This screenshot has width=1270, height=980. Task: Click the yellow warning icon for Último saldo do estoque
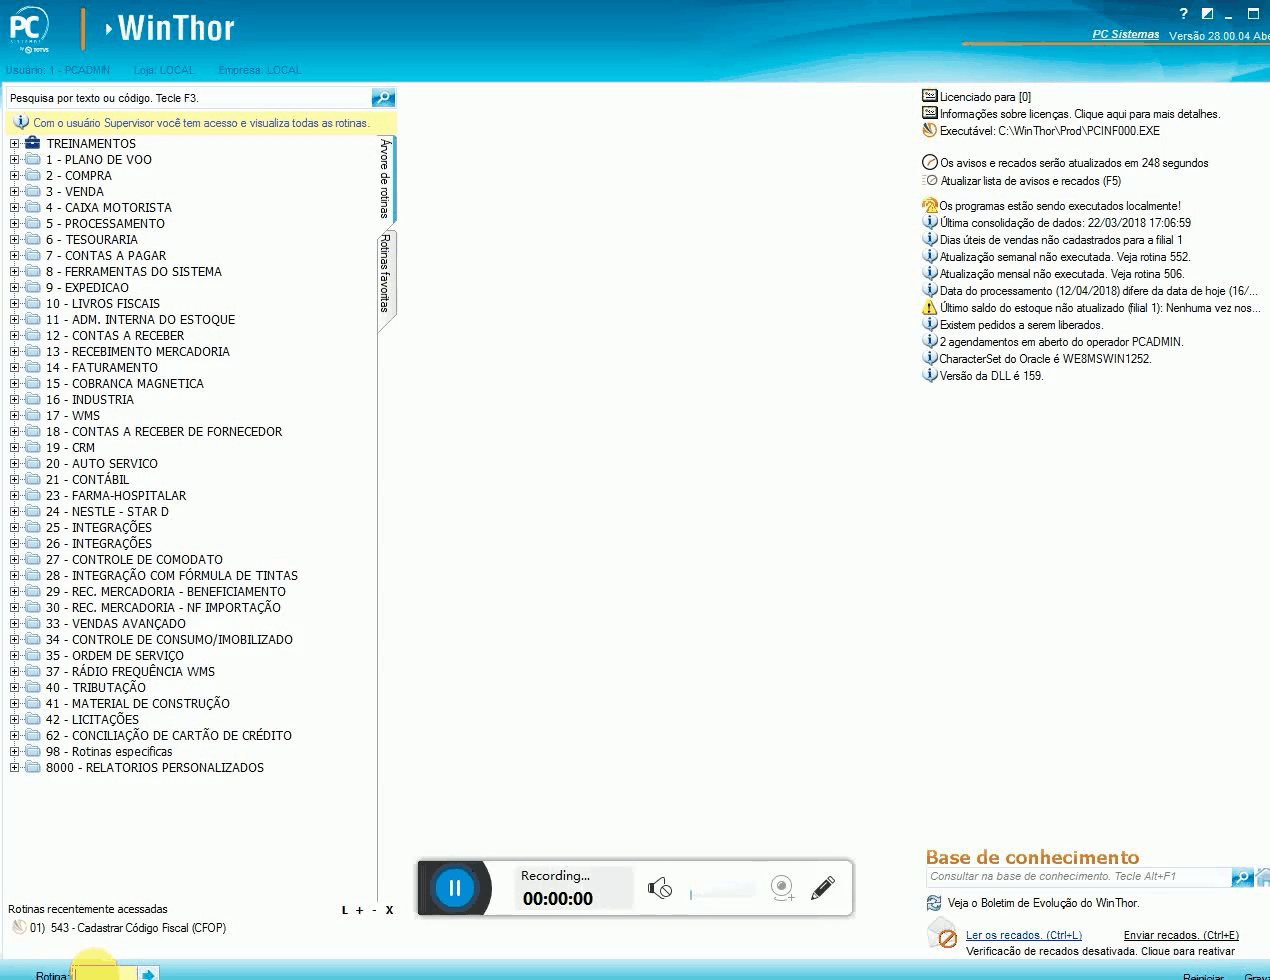929,307
